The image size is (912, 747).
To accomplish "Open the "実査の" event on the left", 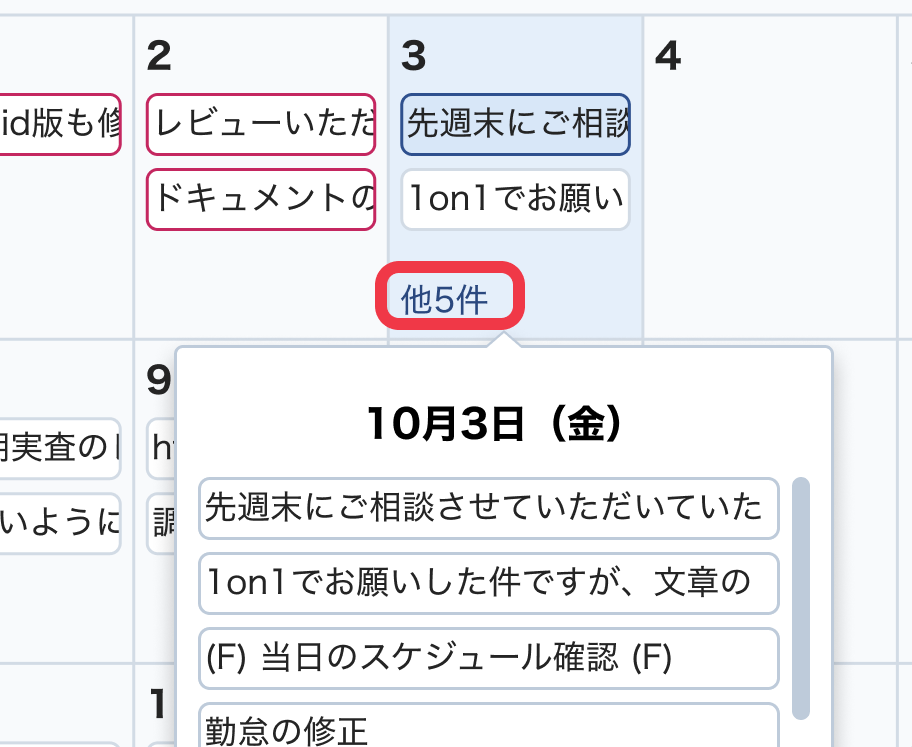I will (x=60, y=448).
